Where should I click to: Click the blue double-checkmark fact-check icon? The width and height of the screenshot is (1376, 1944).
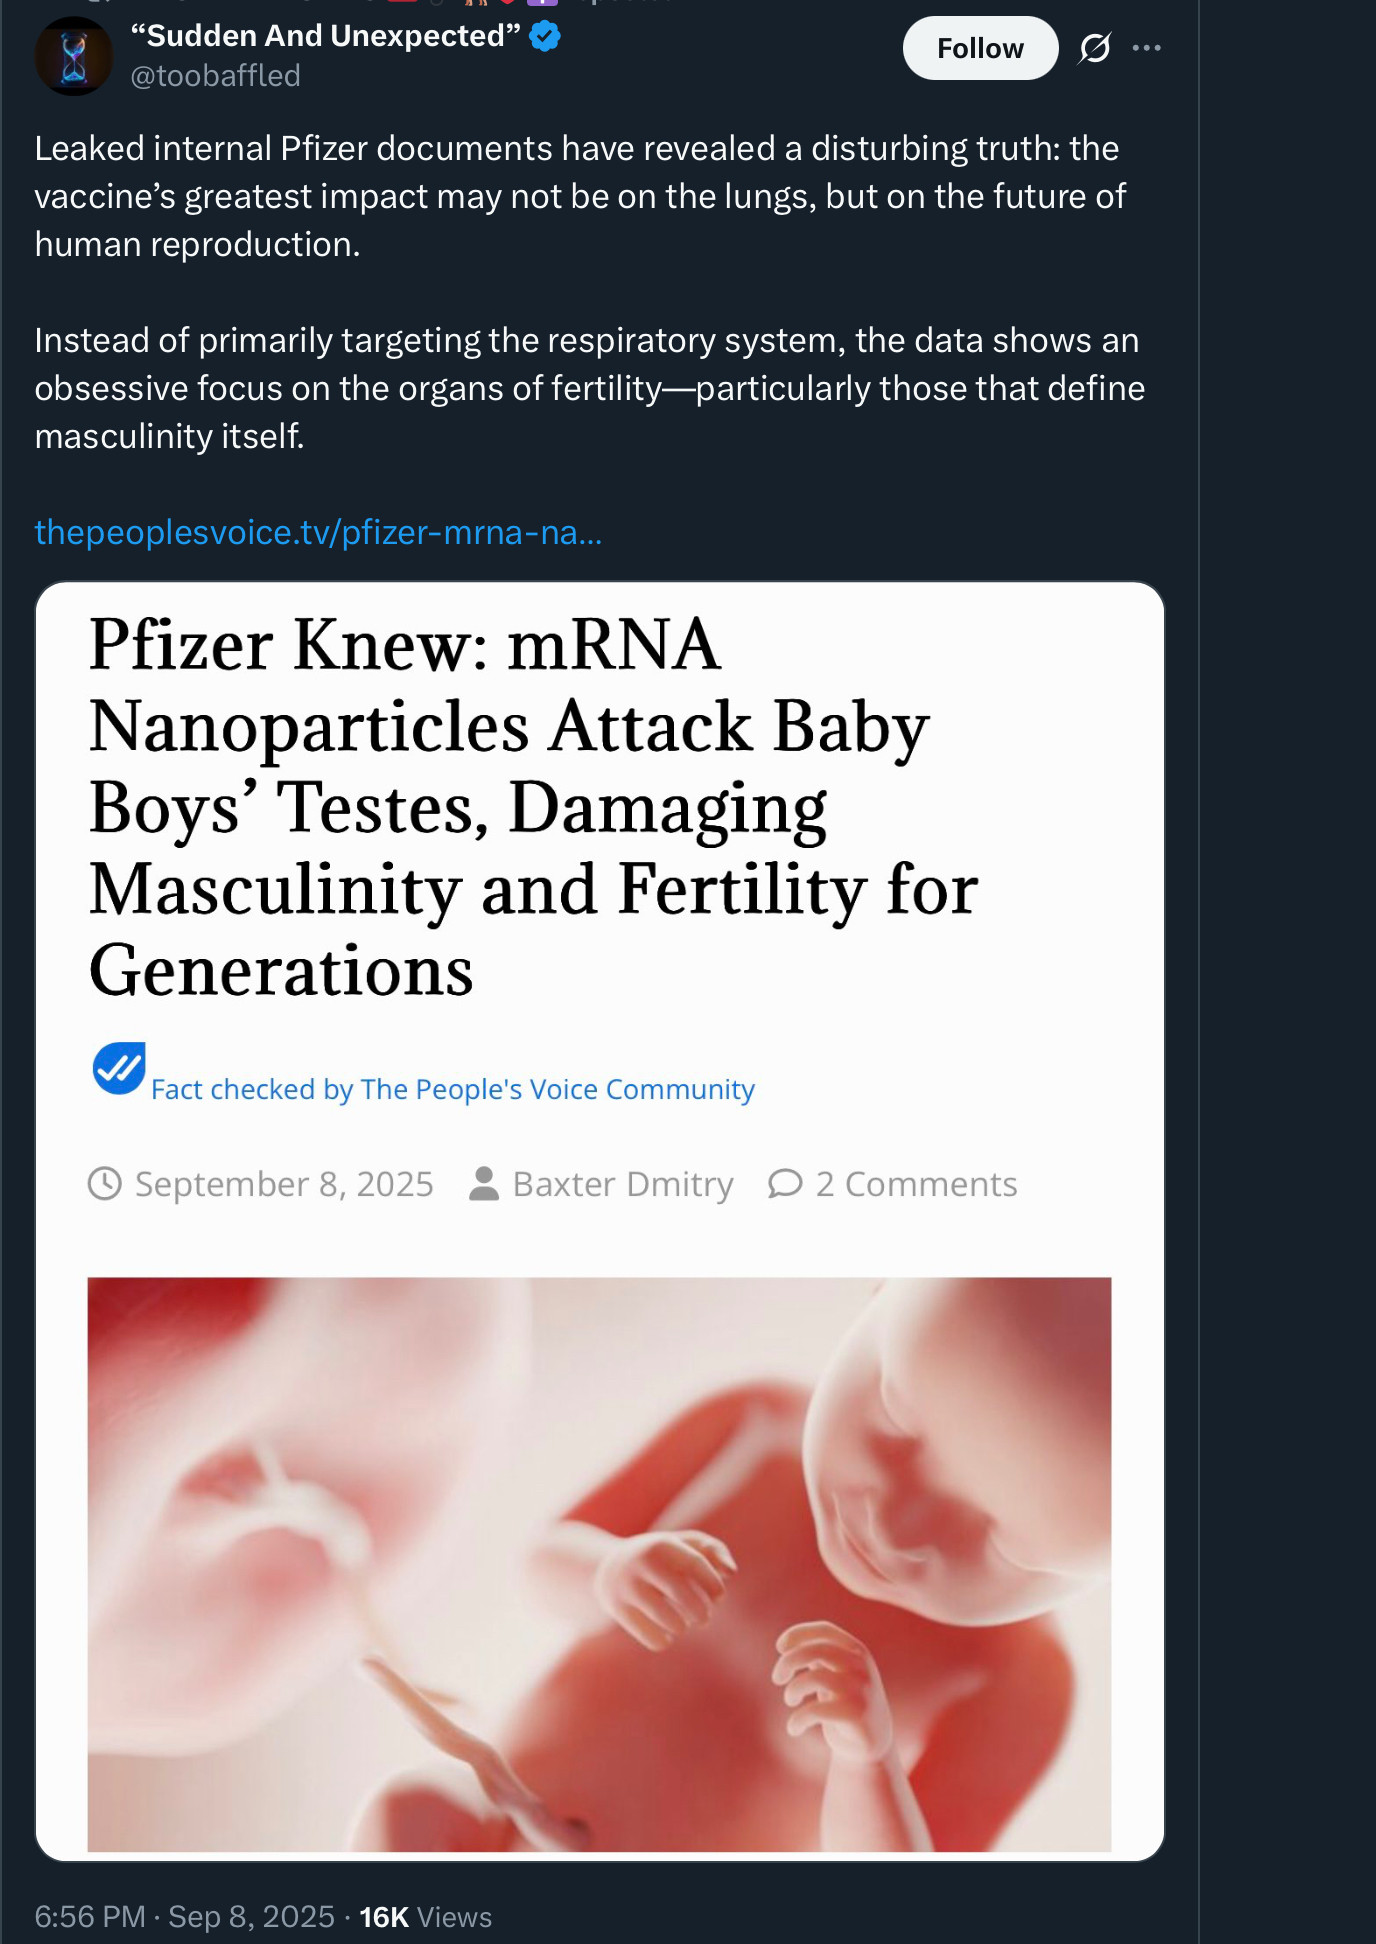pyautogui.click(x=119, y=1068)
